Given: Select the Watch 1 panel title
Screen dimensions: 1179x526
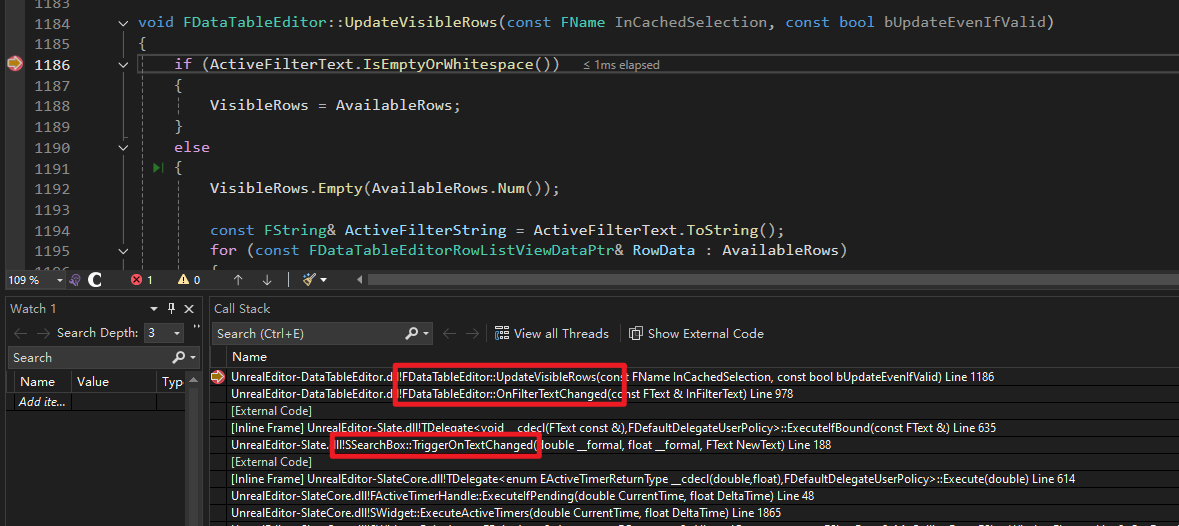Looking at the screenshot, I should click(33, 308).
